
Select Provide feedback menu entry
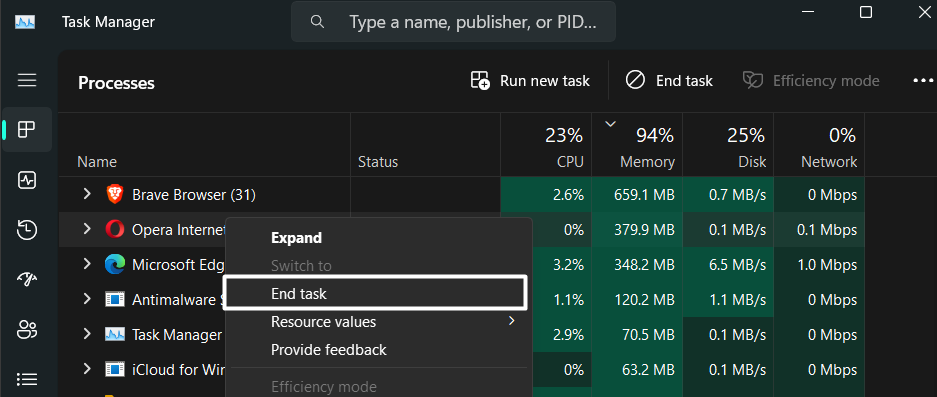click(x=329, y=350)
